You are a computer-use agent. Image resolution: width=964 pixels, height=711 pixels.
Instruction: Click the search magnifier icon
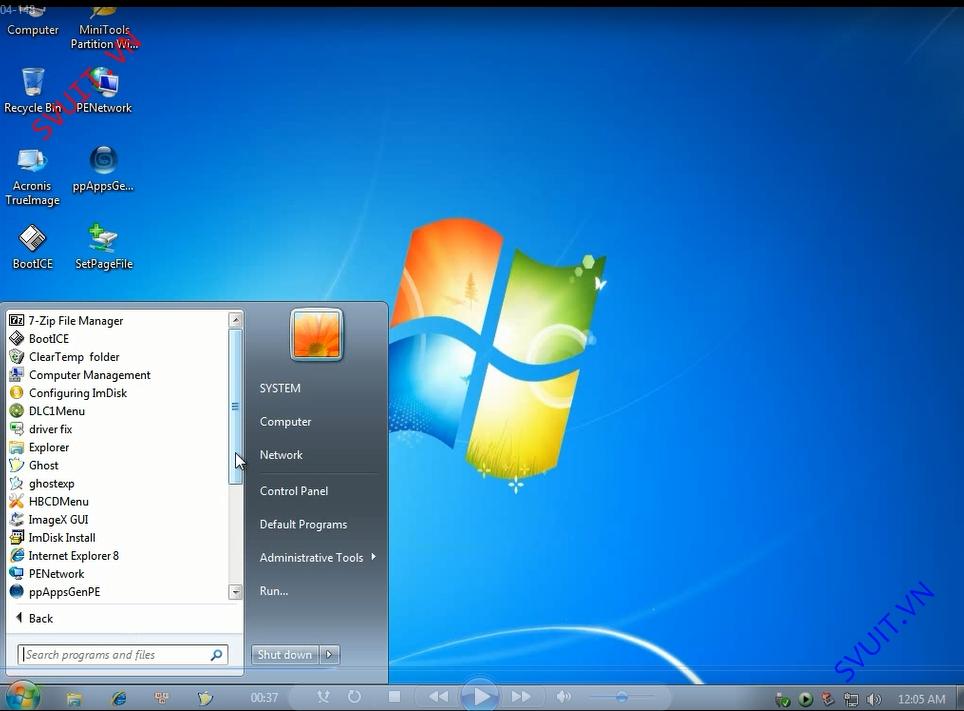pyautogui.click(x=216, y=655)
